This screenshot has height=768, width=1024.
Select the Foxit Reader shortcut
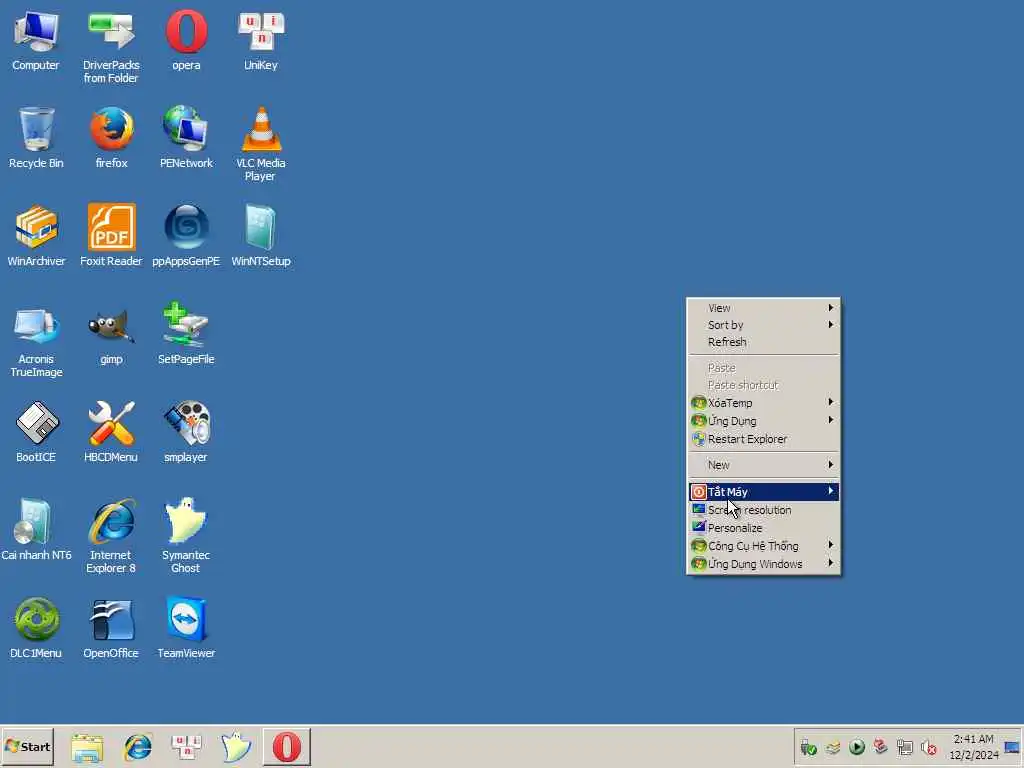click(x=111, y=236)
